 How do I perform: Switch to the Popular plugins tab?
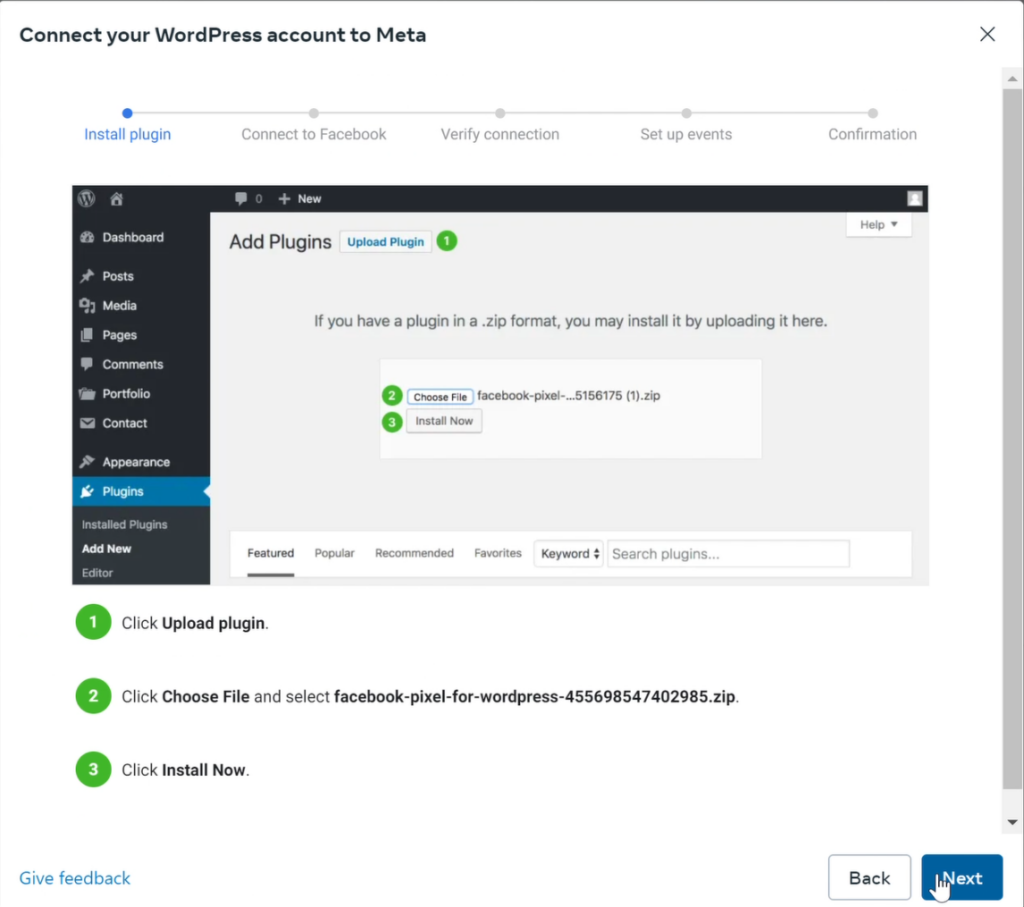click(334, 553)
